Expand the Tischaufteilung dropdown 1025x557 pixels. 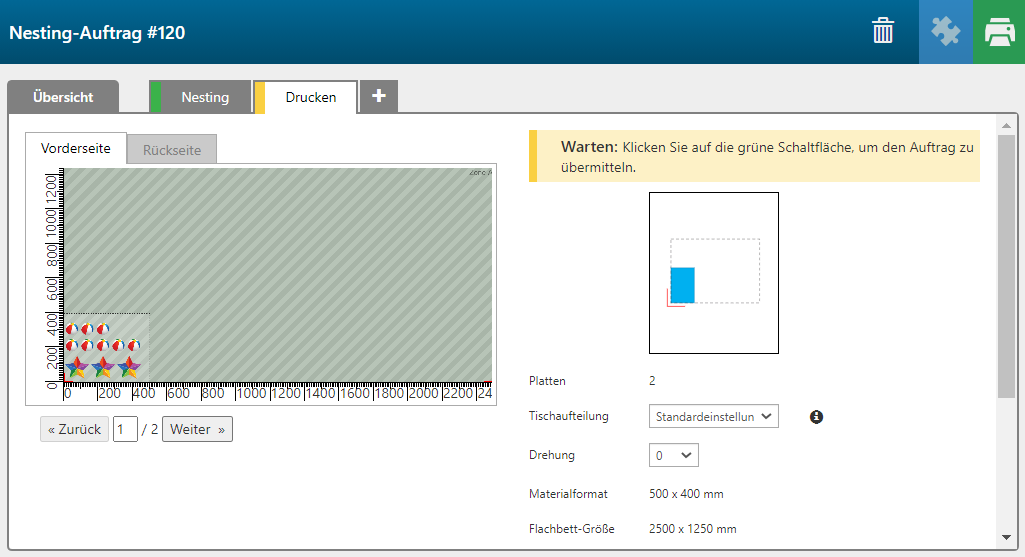[713, 417]
